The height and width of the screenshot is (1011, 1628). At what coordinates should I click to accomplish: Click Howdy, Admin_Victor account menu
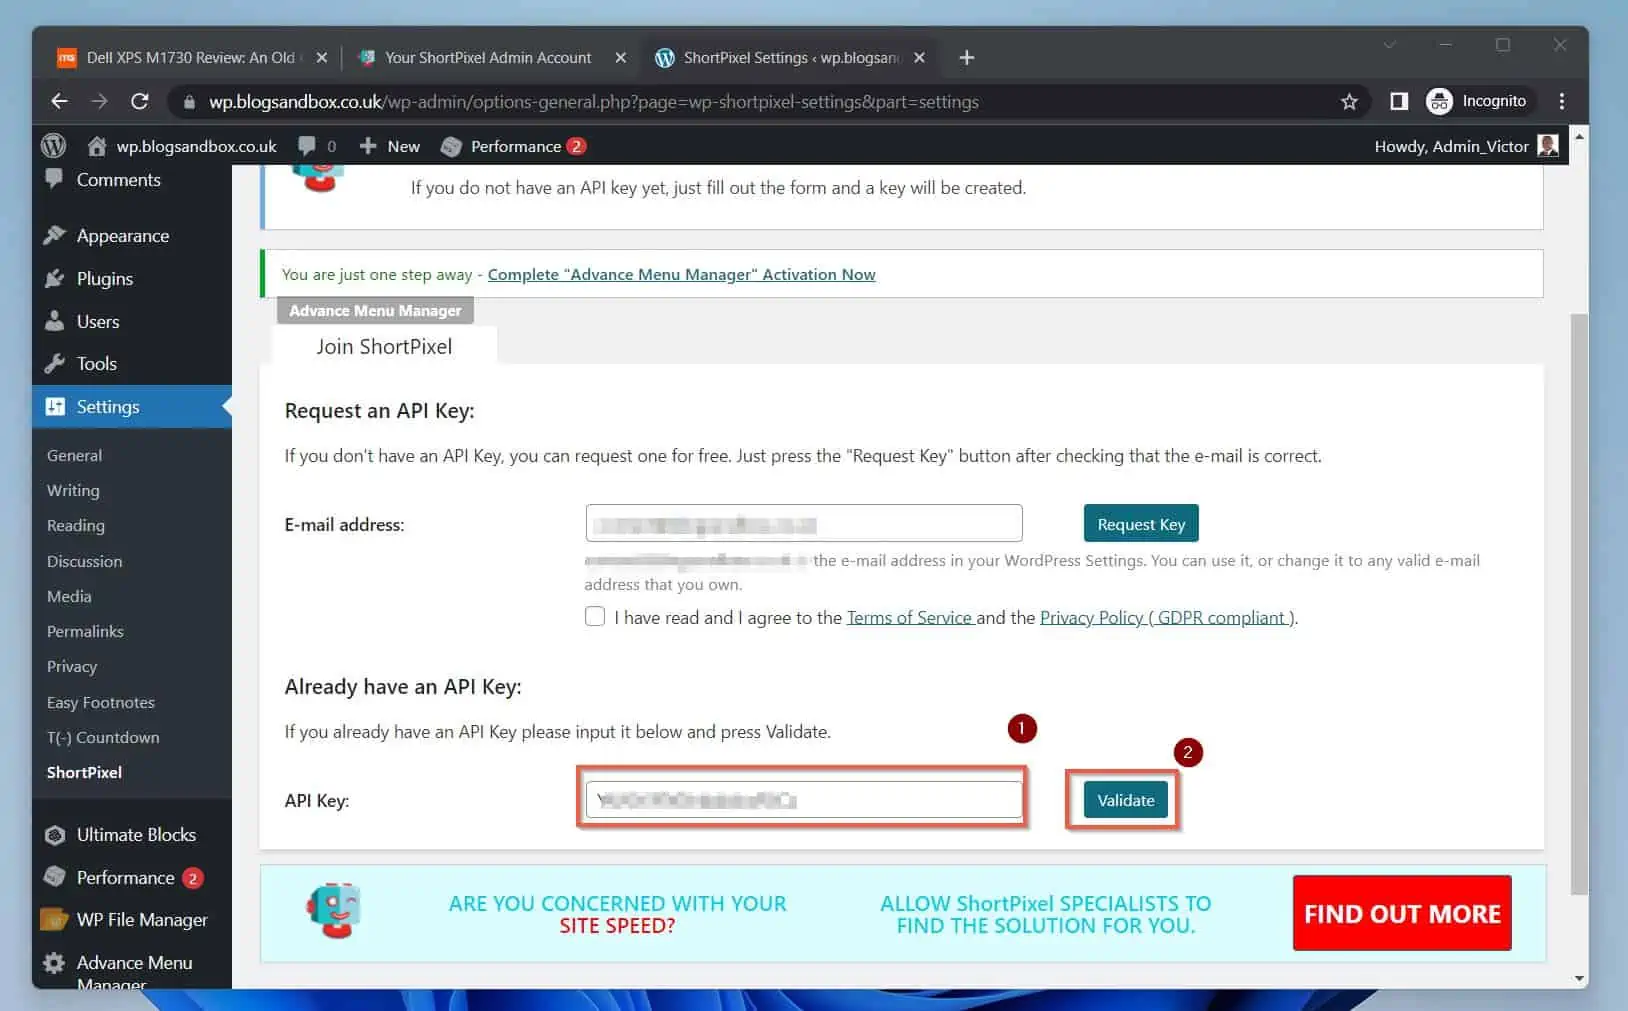click(1466, 146)
